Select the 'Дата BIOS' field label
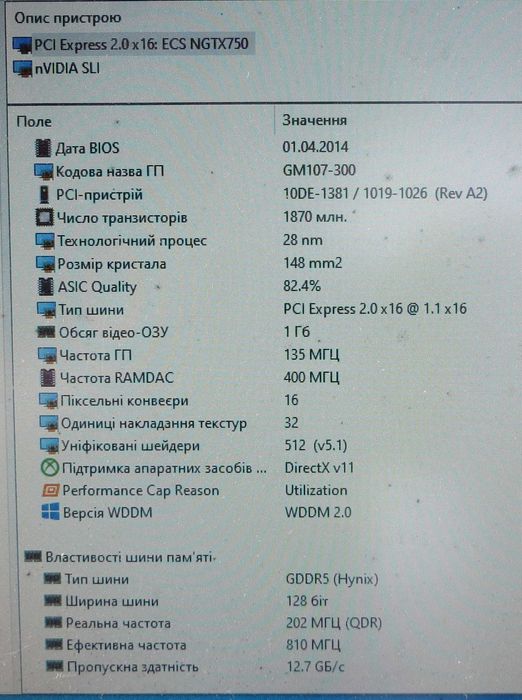The height and width of the screenshot is (700, 522). pyautogui.click(x=88, y=148)
